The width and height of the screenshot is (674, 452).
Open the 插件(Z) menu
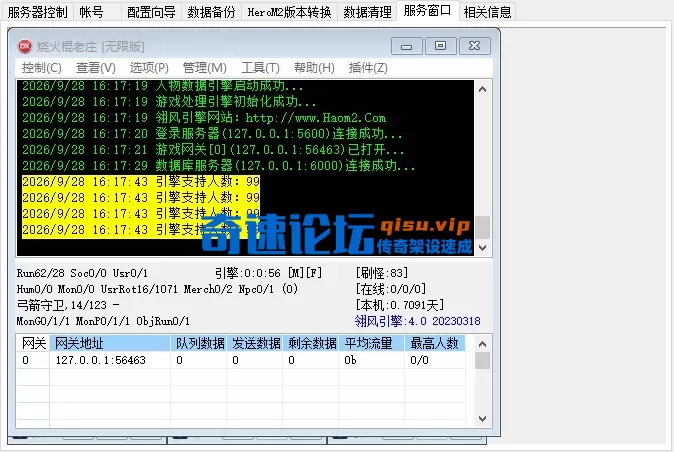368,67
